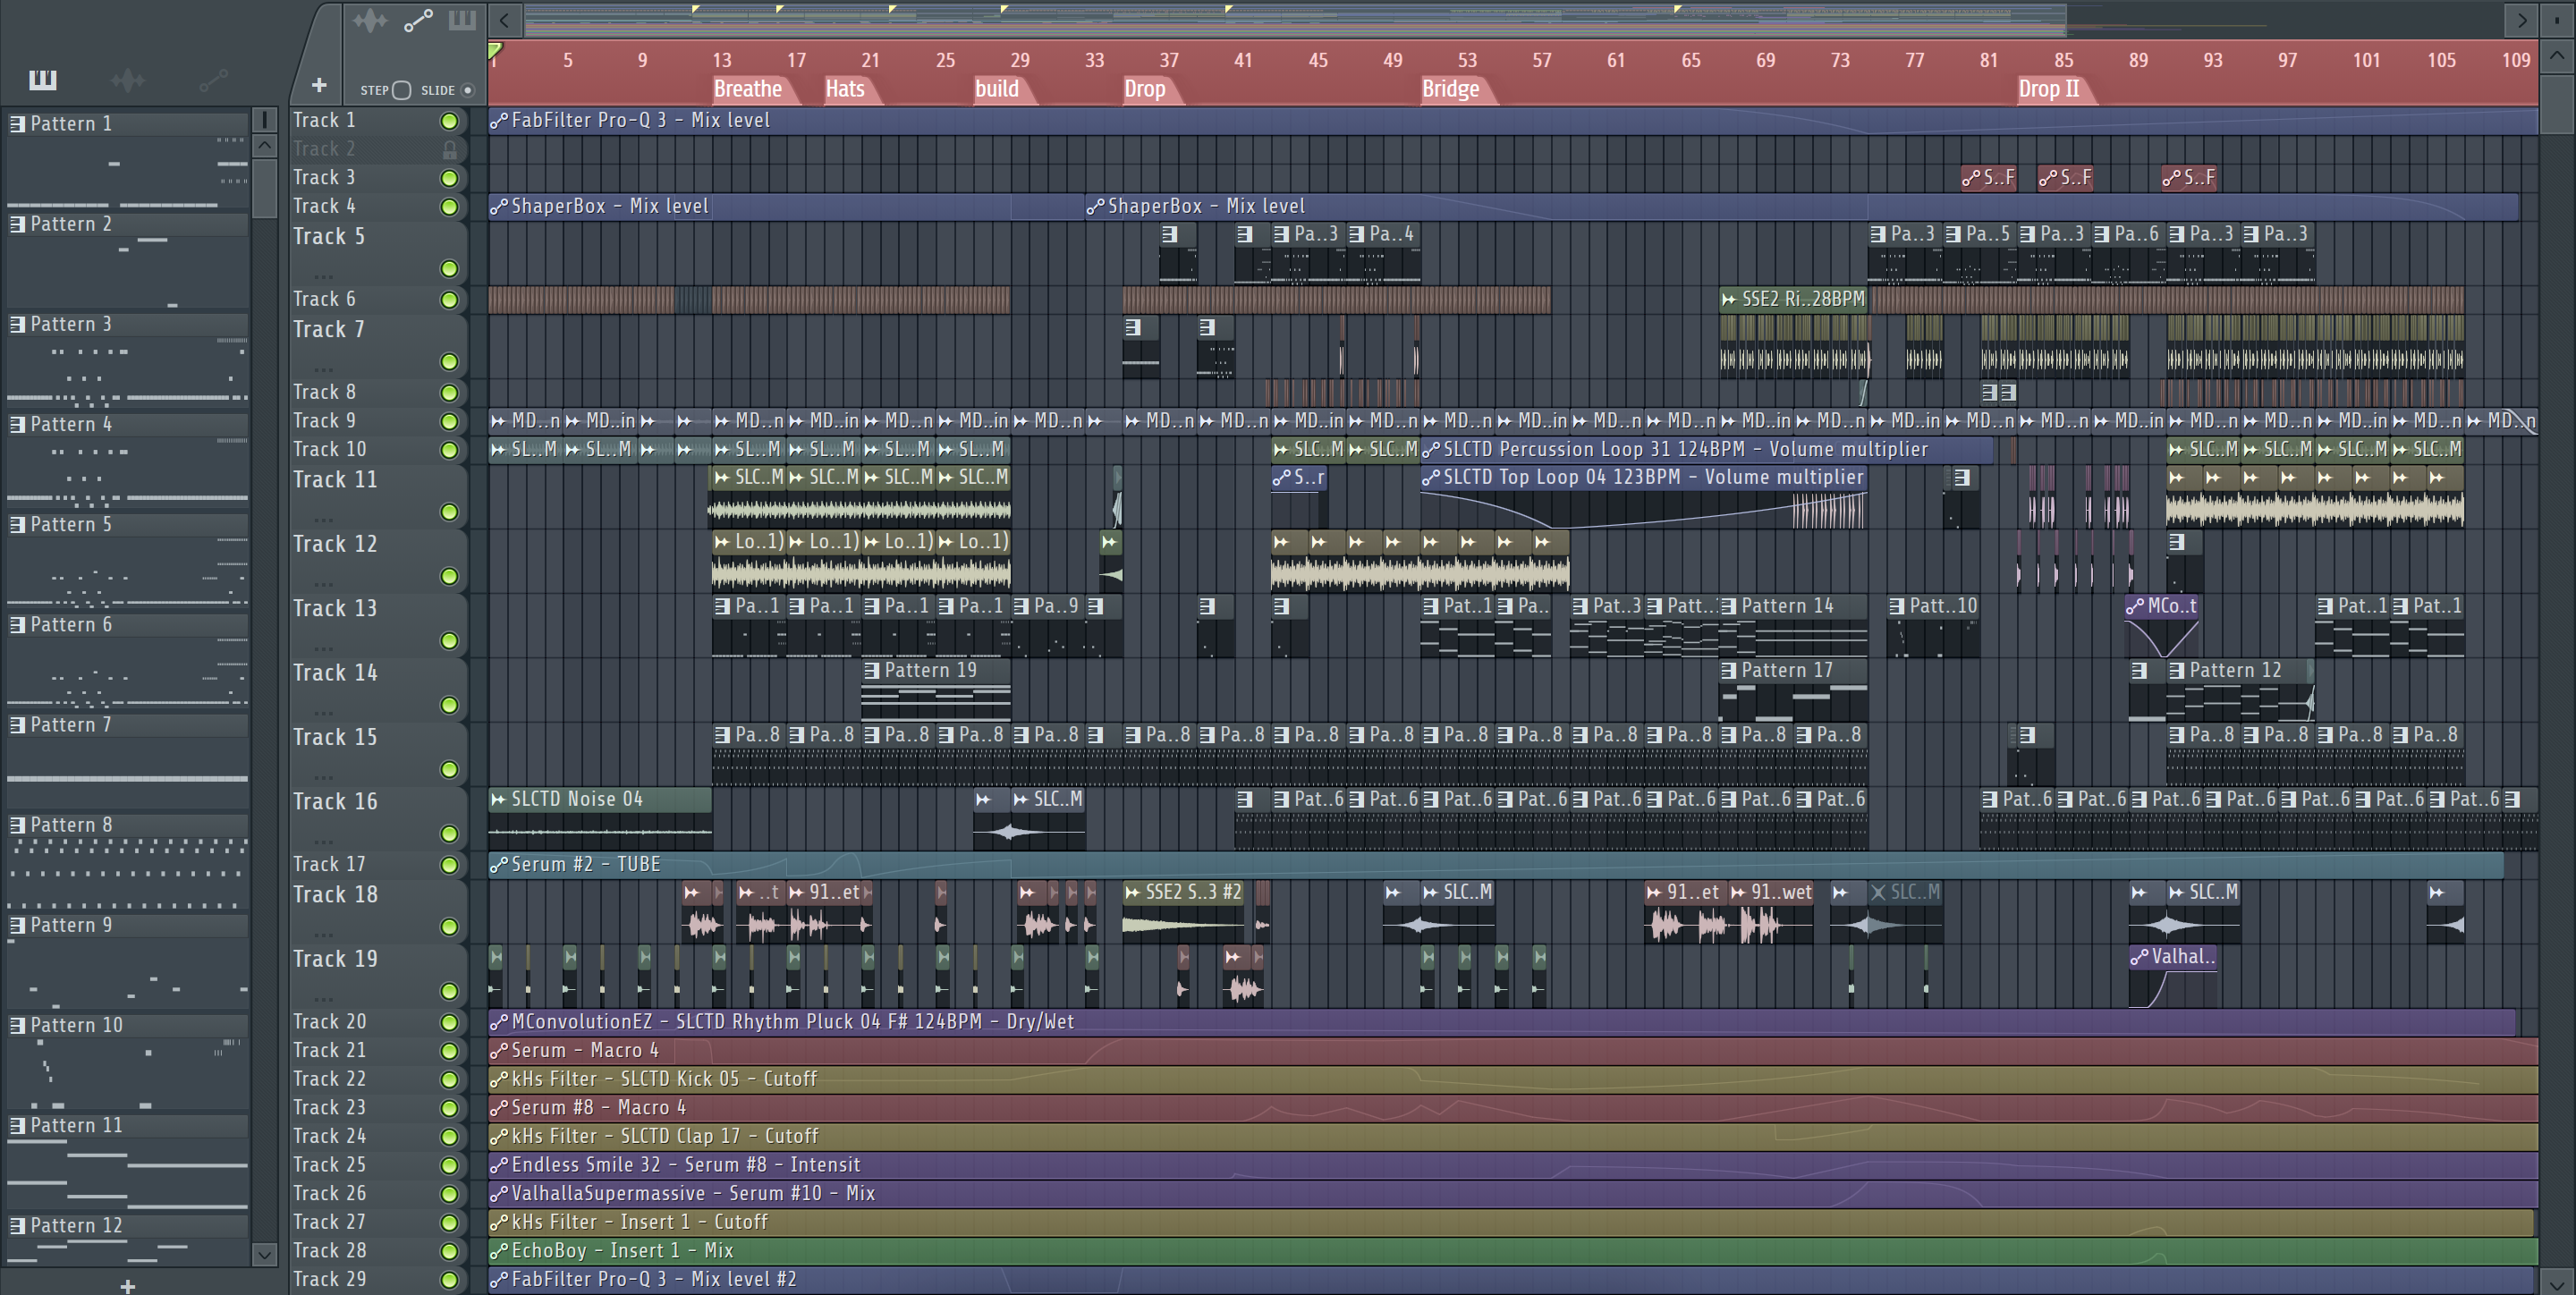2576x1295 pixels.
Task: Click the picker panel vertical scrollbar thumb
Action: click(x=264, y=187)
